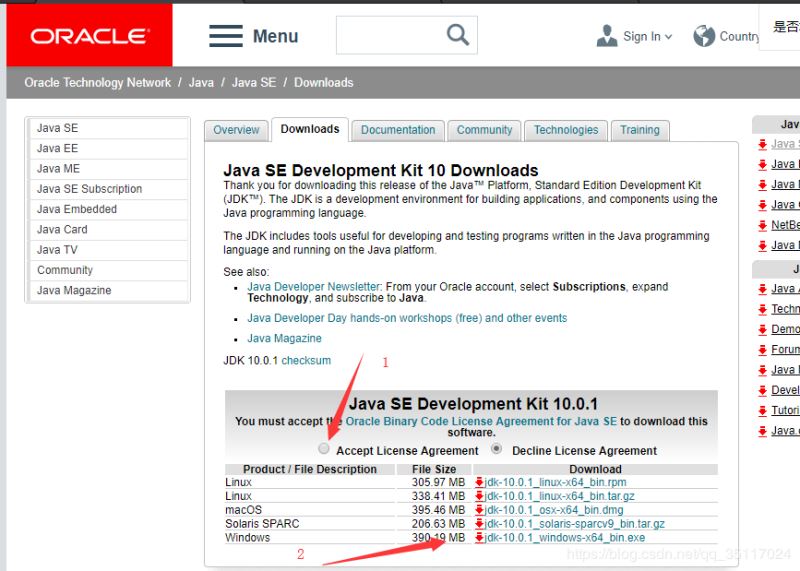Open Java Magazine sidebar item
The image size is (800, 571).
click(109, 290)
